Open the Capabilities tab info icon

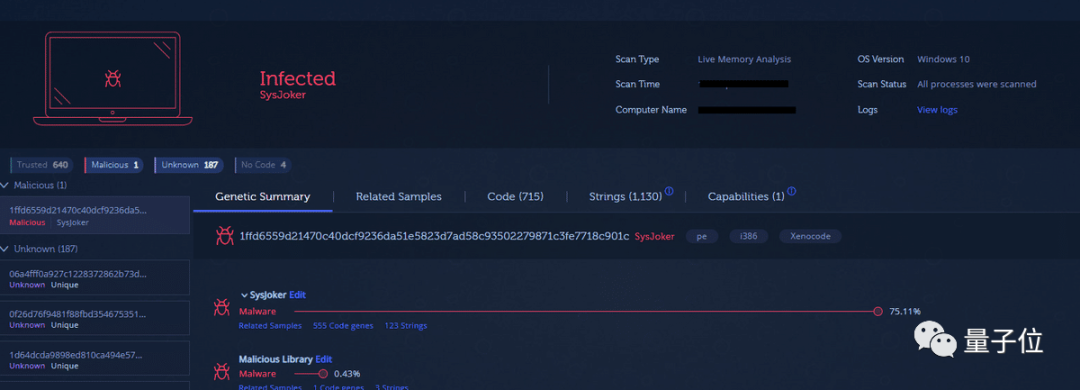coord(791,192)
